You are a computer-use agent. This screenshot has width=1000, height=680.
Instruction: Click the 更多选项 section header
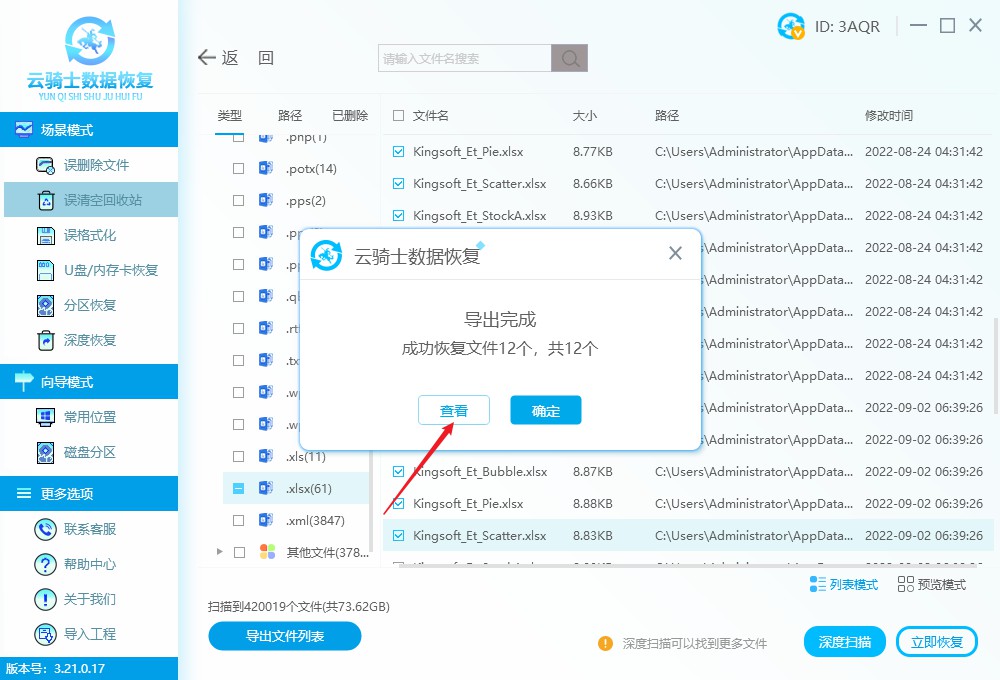coord(89,493)
